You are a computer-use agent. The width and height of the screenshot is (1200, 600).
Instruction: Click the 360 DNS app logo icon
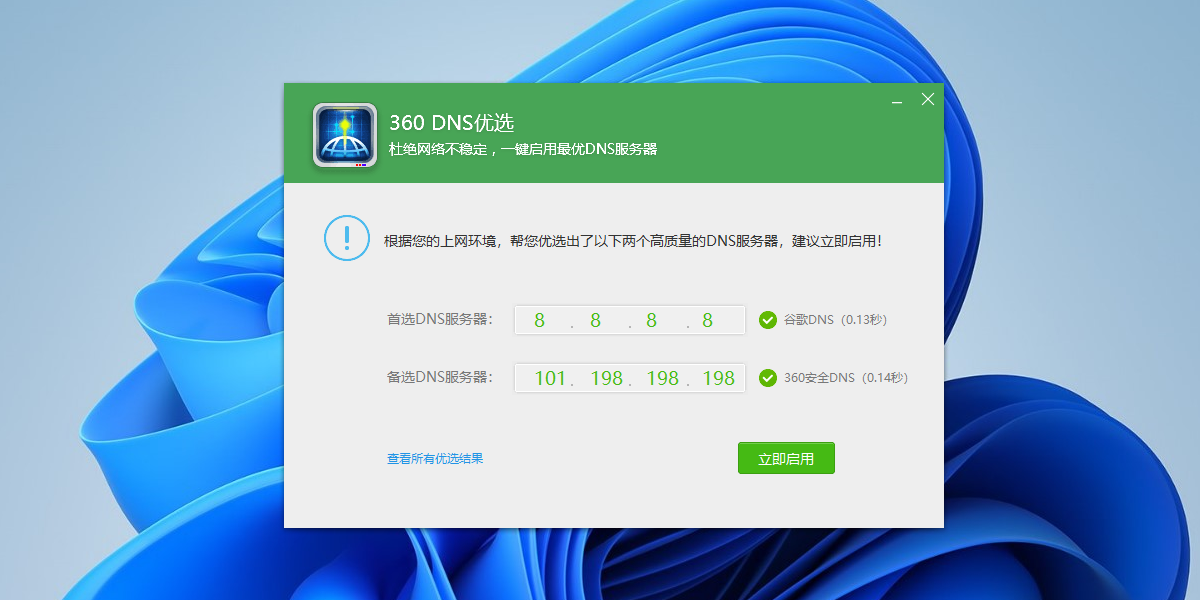pyautogui.click(x=345, y=135)
